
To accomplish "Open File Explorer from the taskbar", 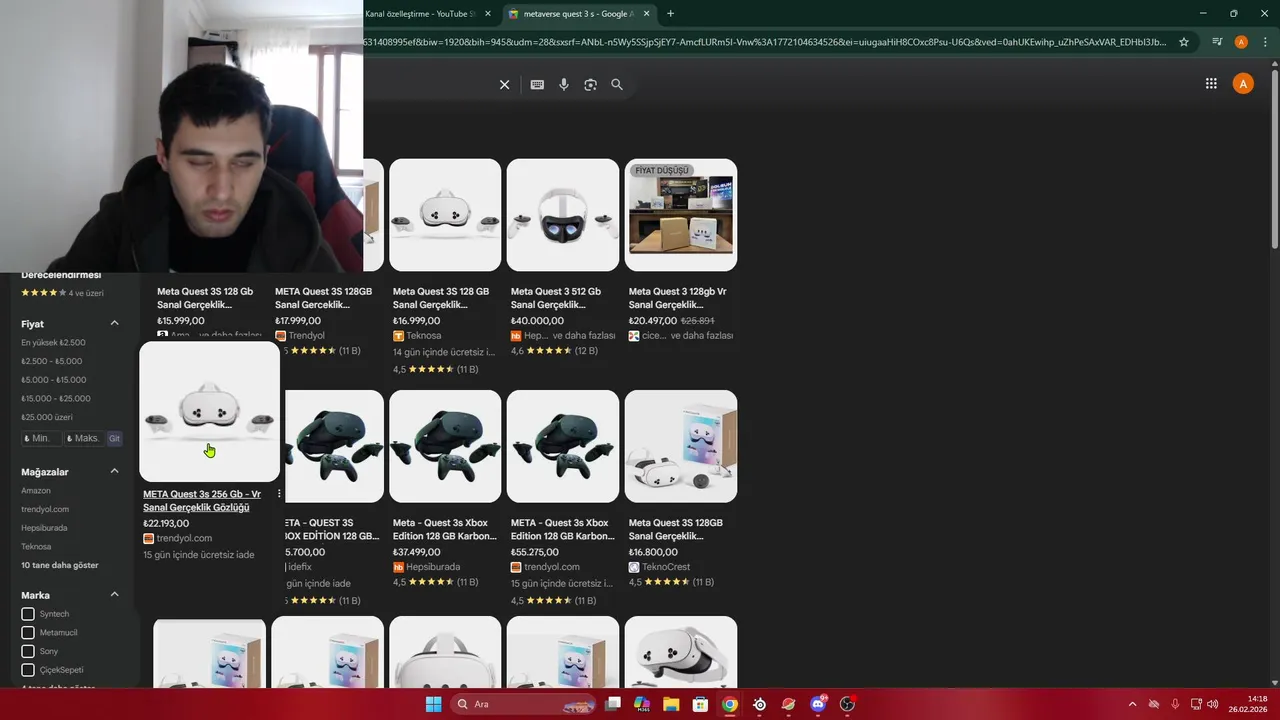I will pos(671,704).
